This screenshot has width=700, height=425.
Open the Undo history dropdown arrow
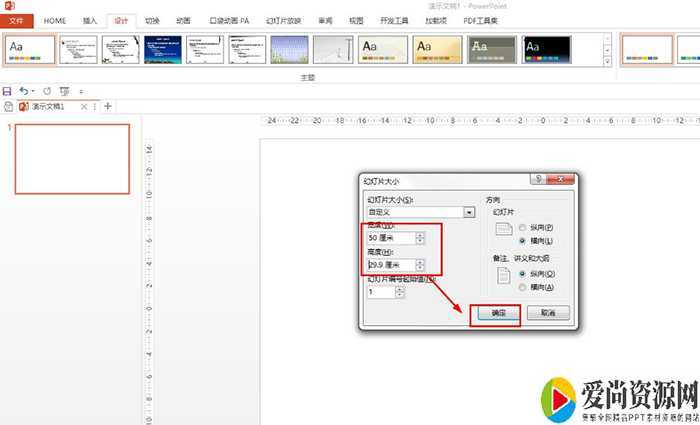point(34,91)
